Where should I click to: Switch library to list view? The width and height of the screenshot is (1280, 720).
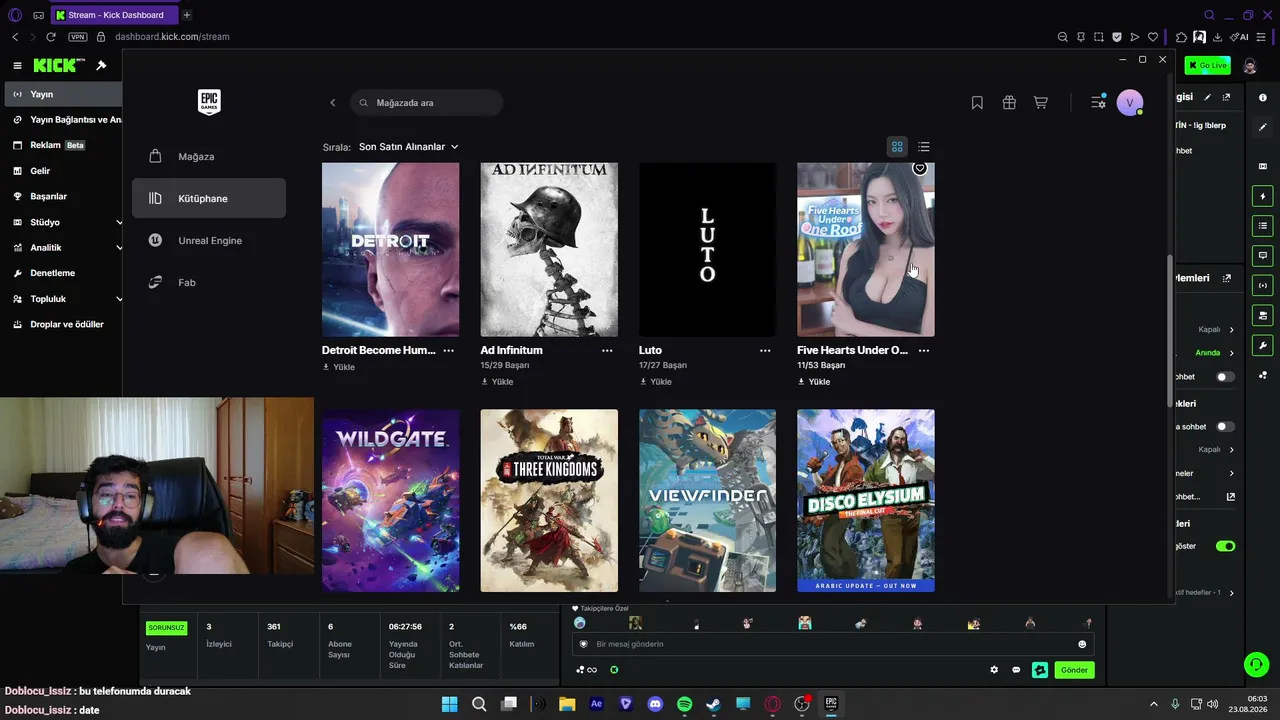click(924, 147)
